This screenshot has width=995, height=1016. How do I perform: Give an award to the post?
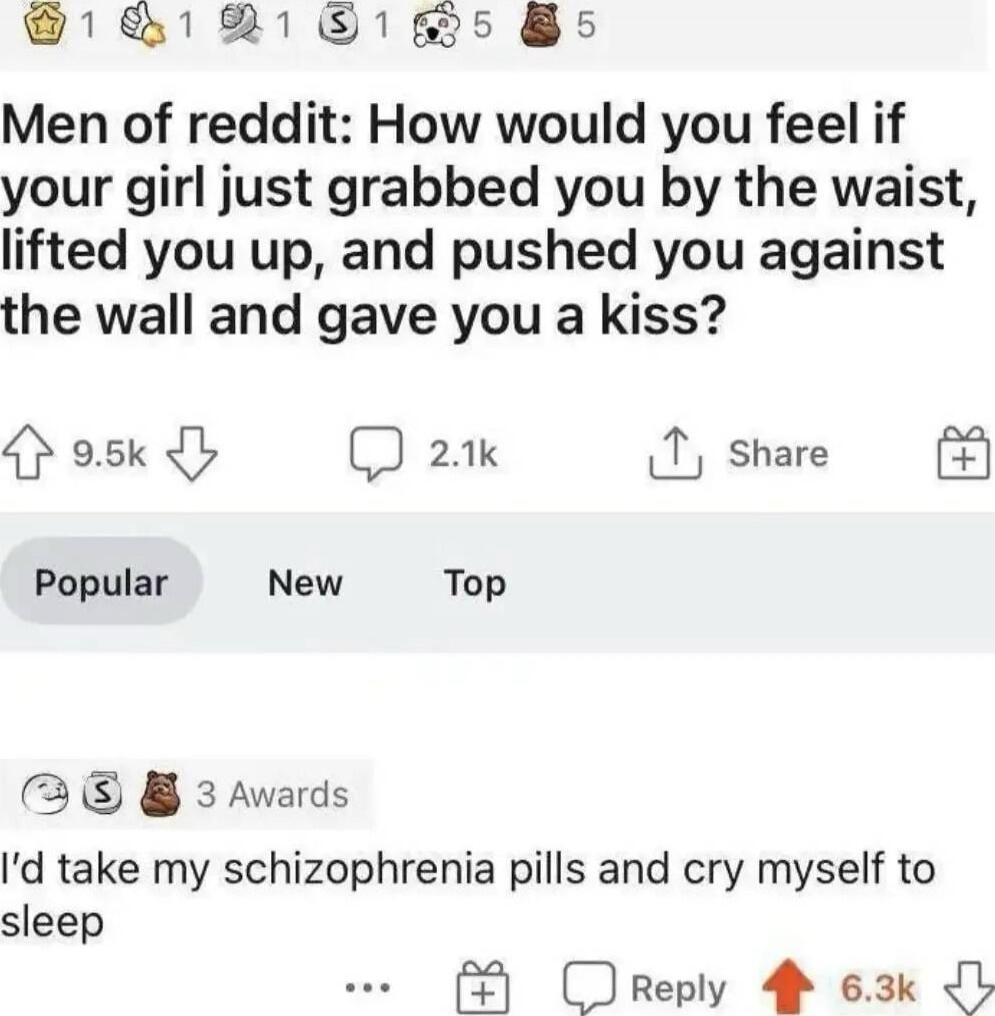[x=963, y=452]
